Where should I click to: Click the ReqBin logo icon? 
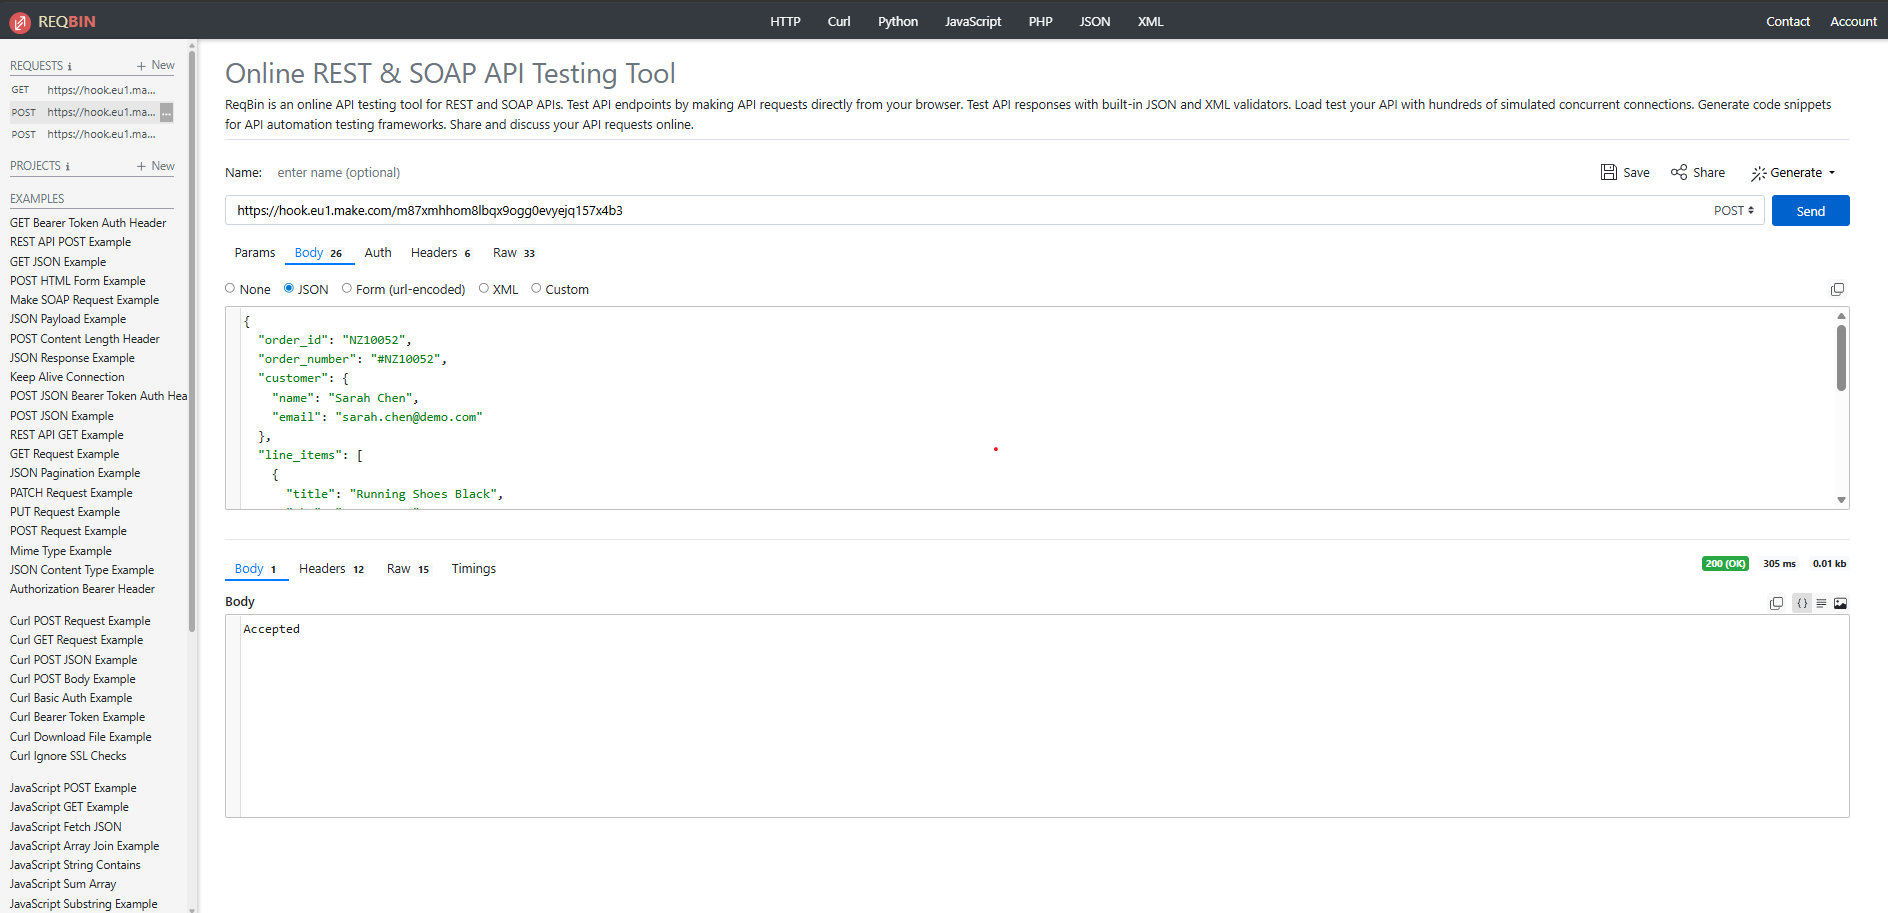[x=20, y=22]
